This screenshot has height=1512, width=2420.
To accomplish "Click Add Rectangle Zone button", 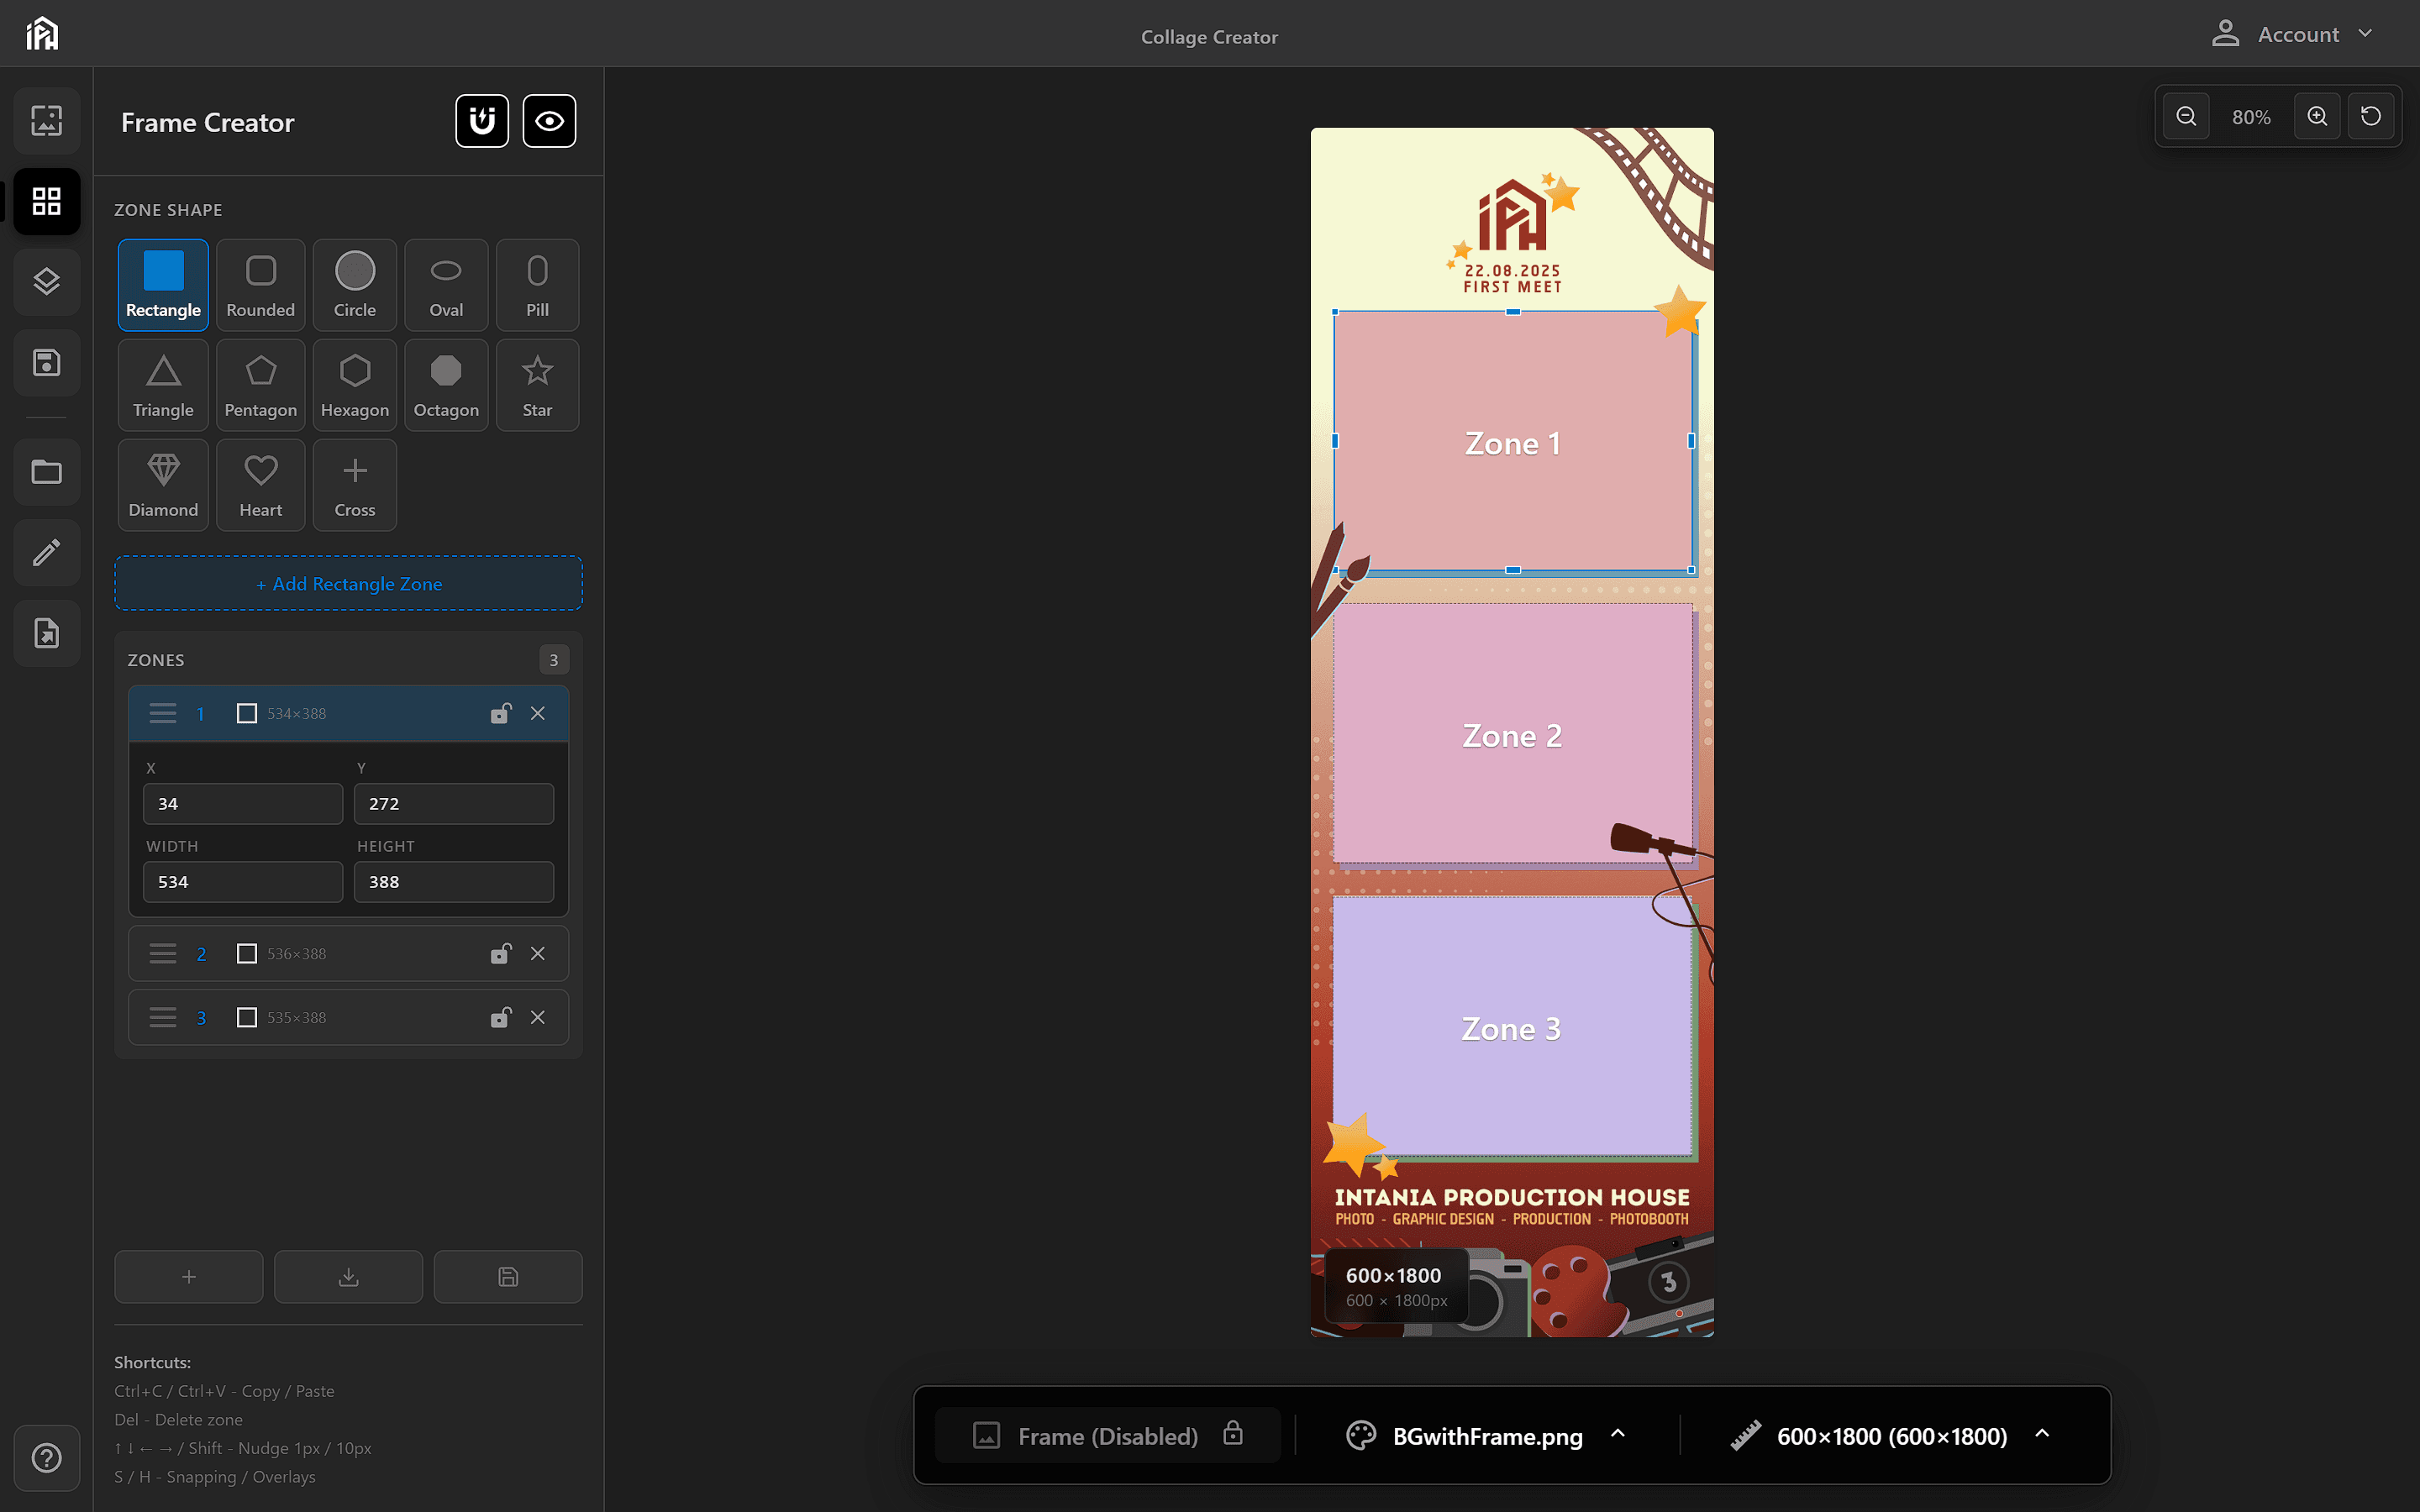I will click(348, 583).
